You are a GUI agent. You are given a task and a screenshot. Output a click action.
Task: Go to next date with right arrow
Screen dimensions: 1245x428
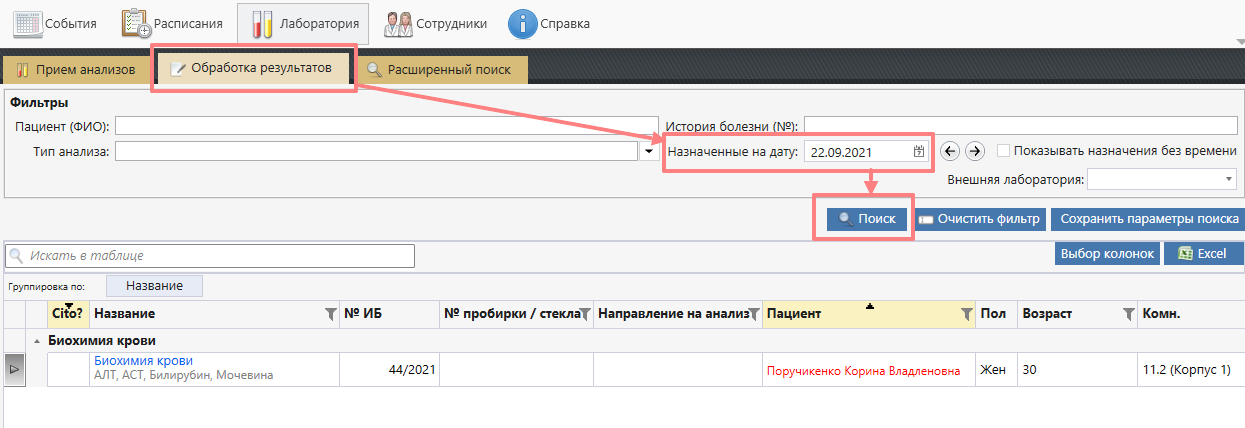click(x=975, y=151)
